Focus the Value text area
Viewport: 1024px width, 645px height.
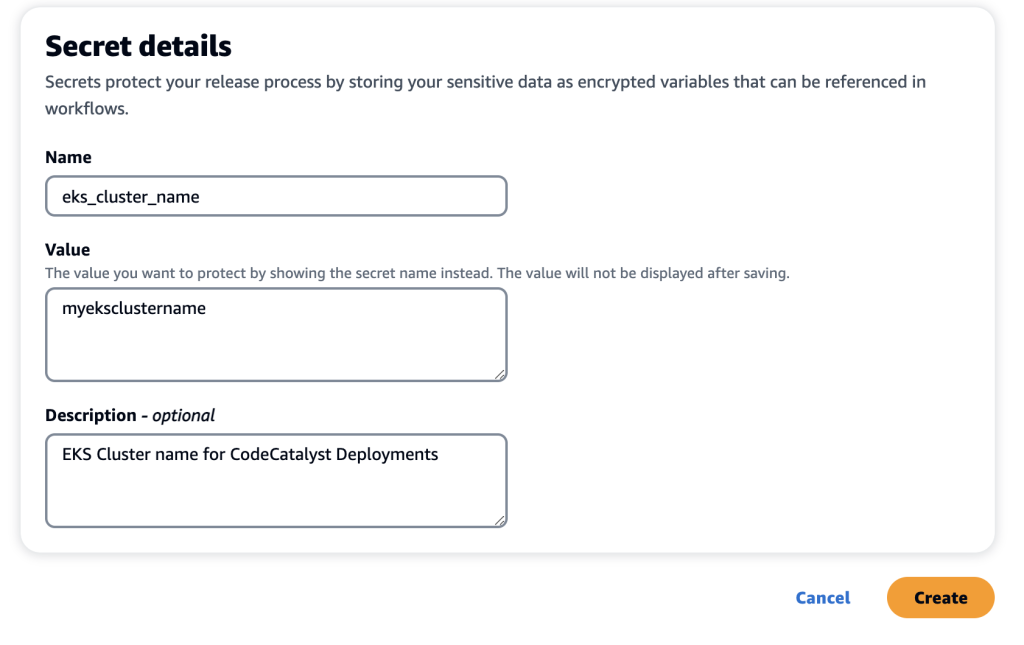(276, 334)
